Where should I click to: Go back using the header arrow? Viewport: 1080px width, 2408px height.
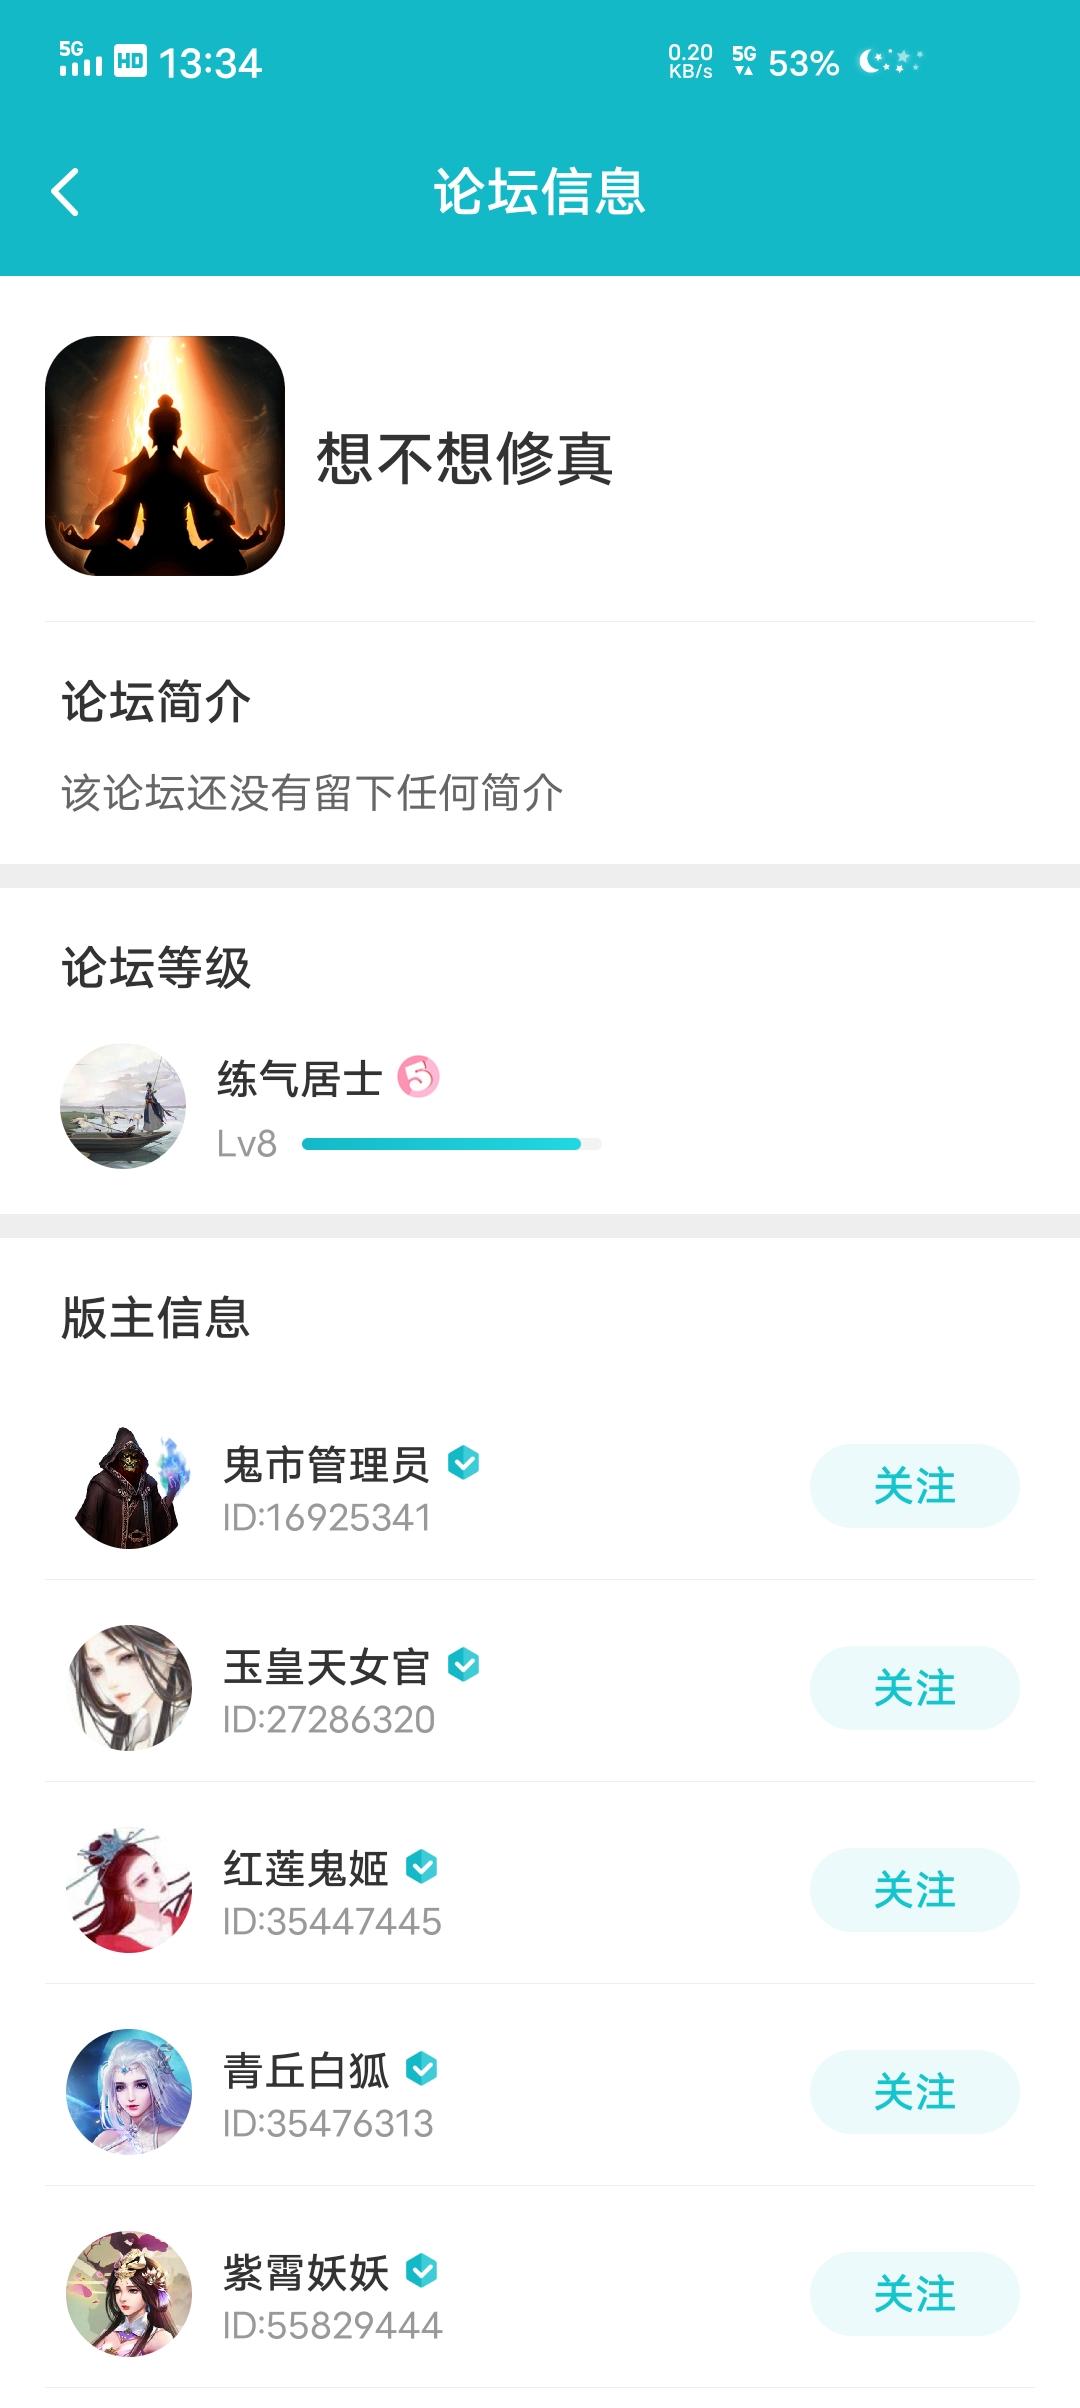click(x=65, y=192)
